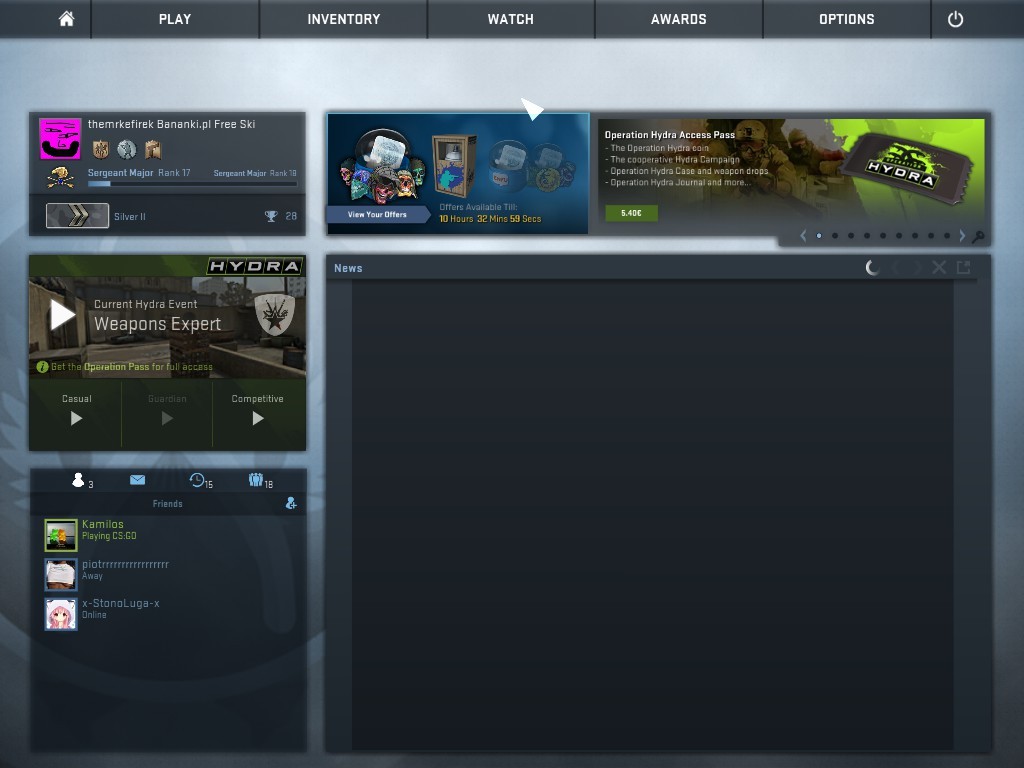Click the green info icon

[42, 367]
